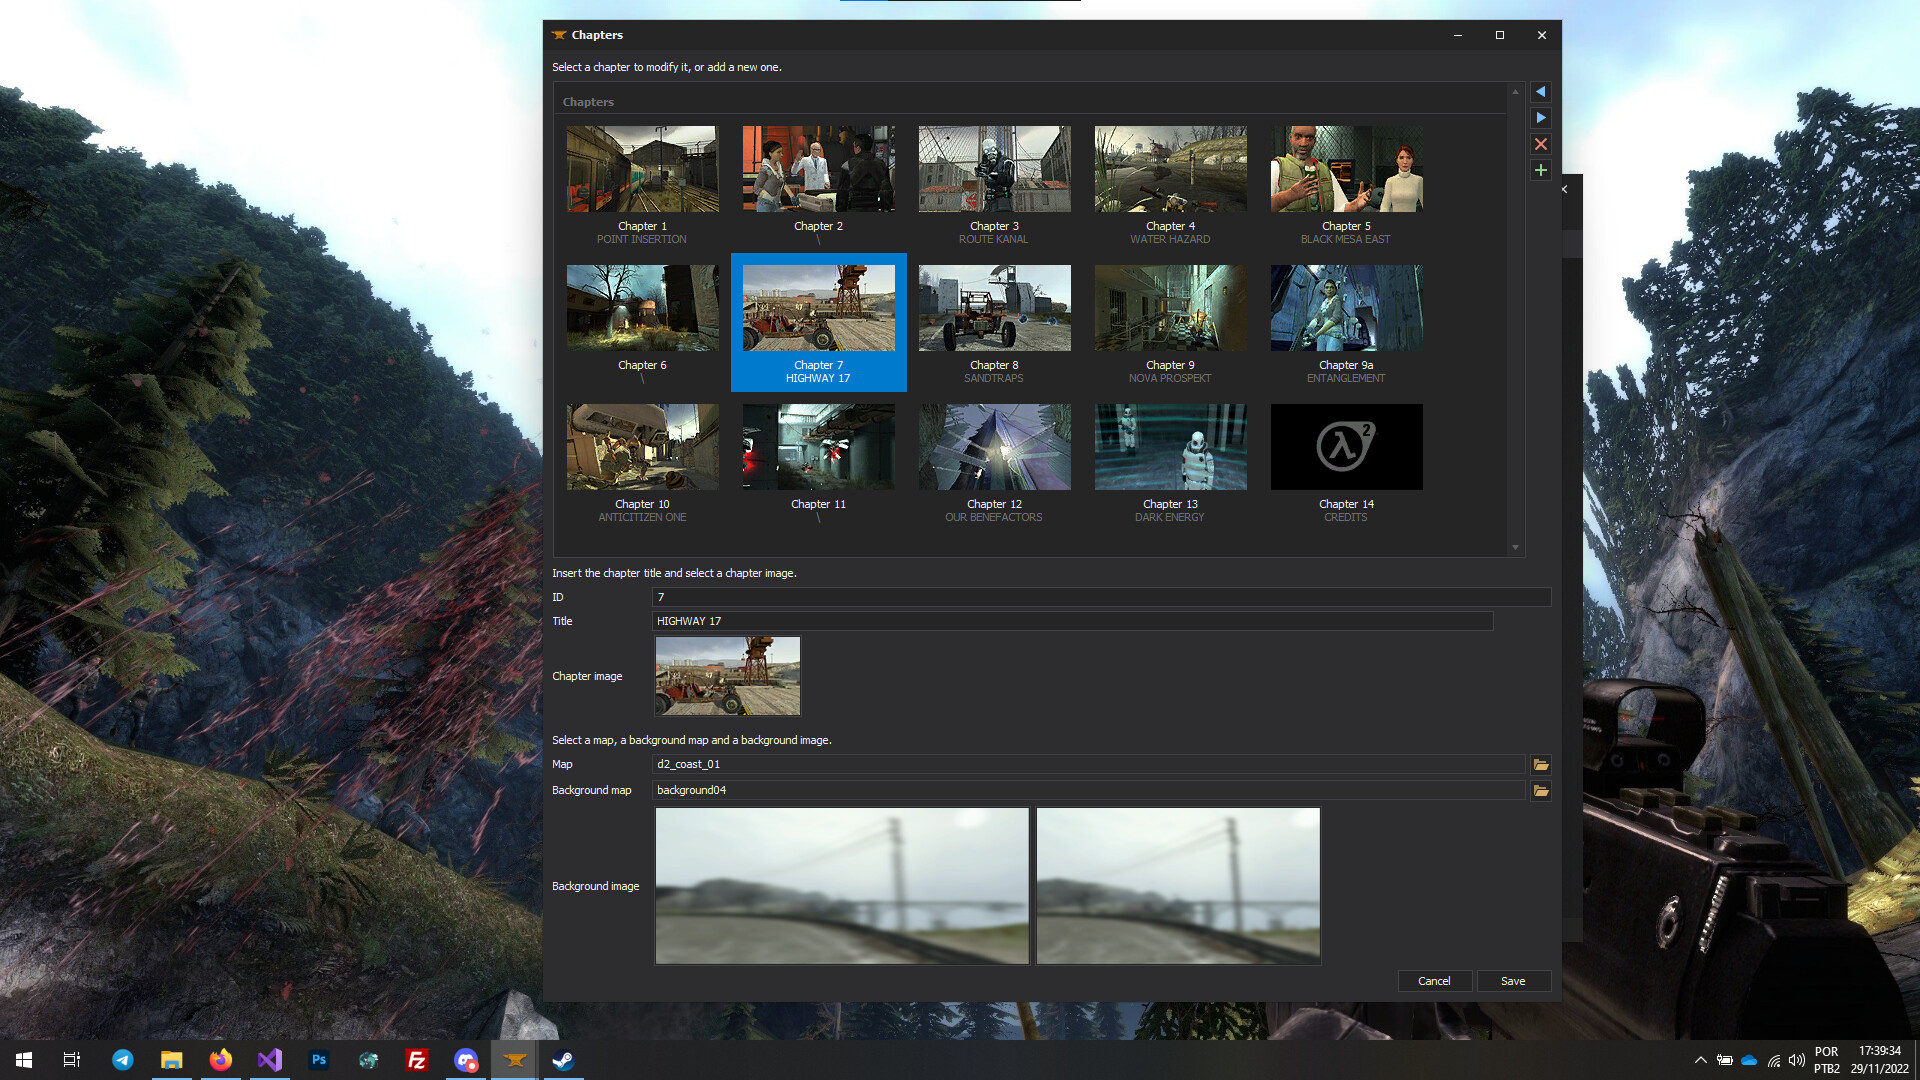Browse for a map with the folder icon

[x=1540, y=765]
